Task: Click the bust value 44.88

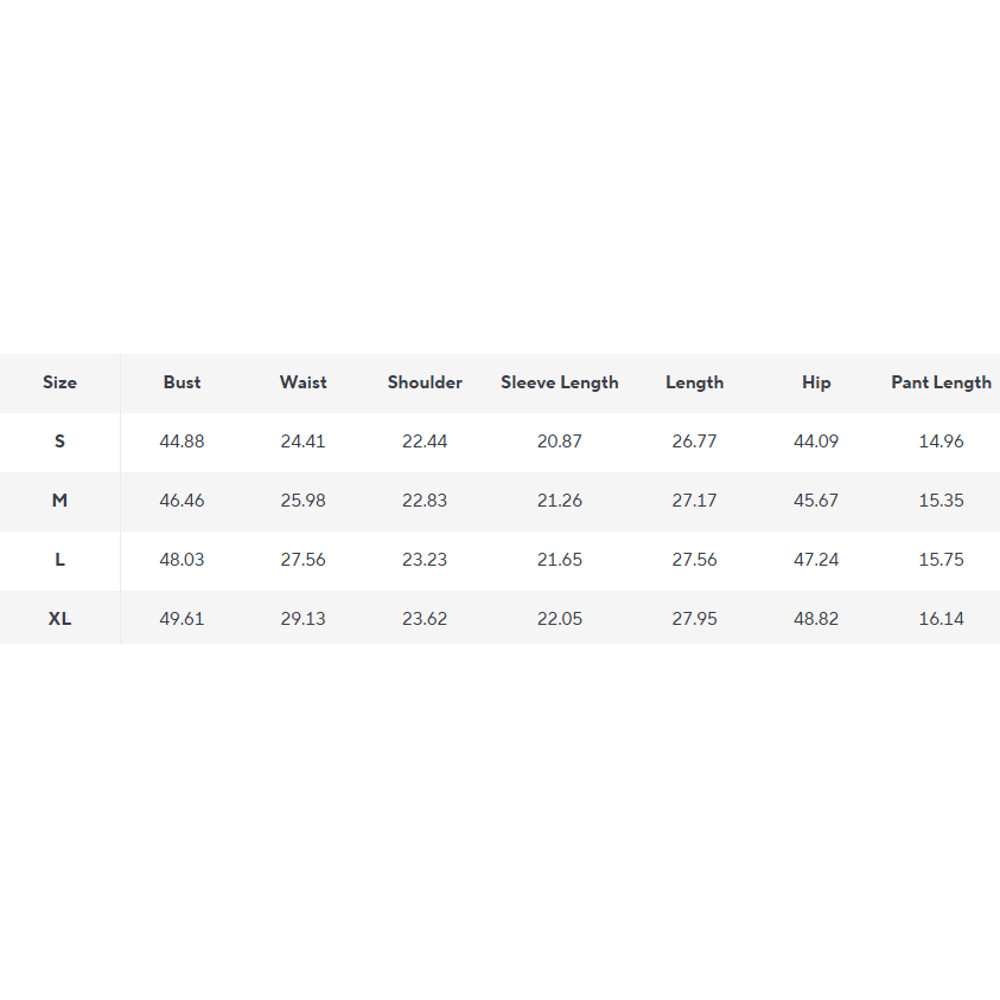Action: pyautogui.click(x=182, y=441)
